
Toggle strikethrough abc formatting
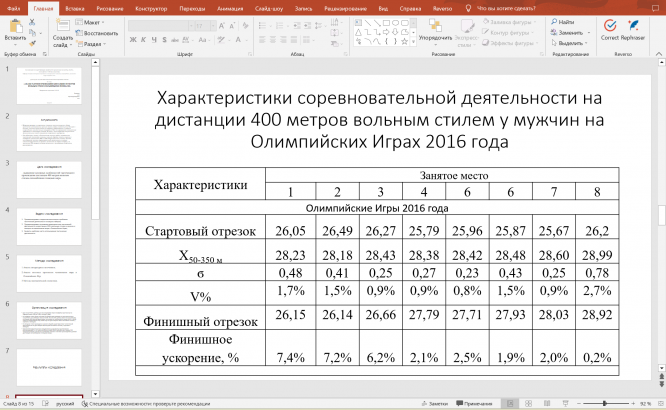point(175,40)
